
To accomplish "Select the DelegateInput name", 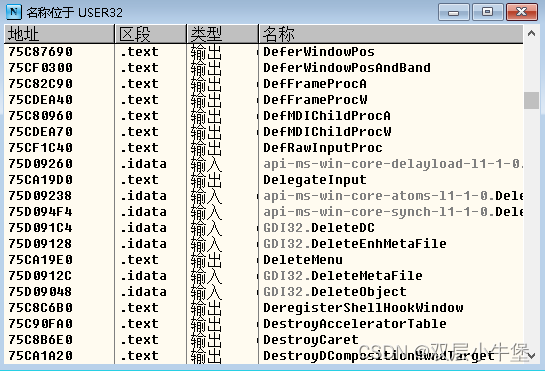I will point(315,180).
